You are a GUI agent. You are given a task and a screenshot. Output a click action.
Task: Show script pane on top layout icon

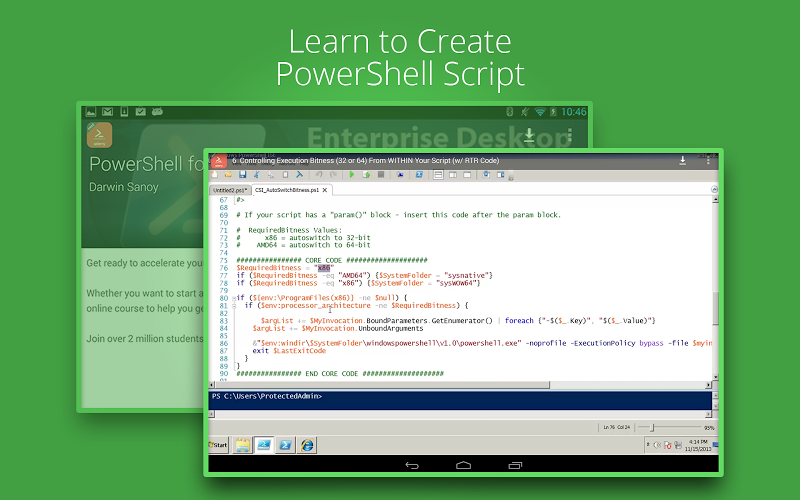[x=438, y=174]
